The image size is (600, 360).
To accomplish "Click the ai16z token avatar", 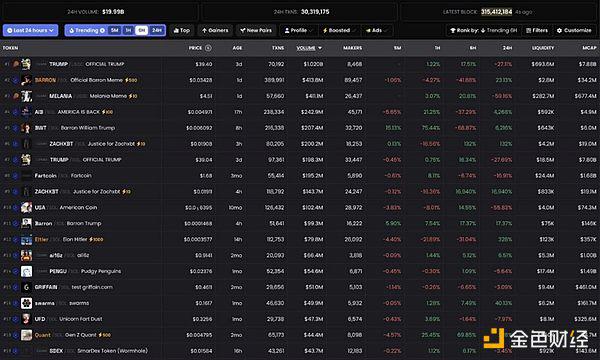I will pos(26,255).
